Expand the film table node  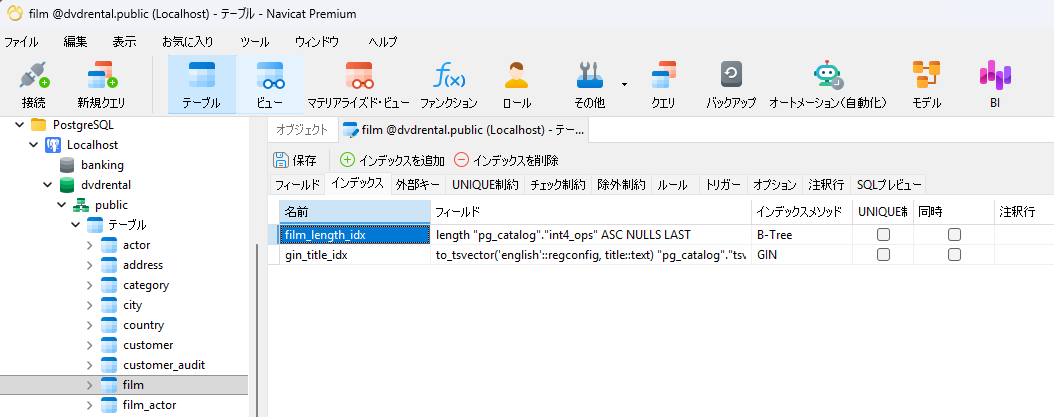(x=89, y=385)
